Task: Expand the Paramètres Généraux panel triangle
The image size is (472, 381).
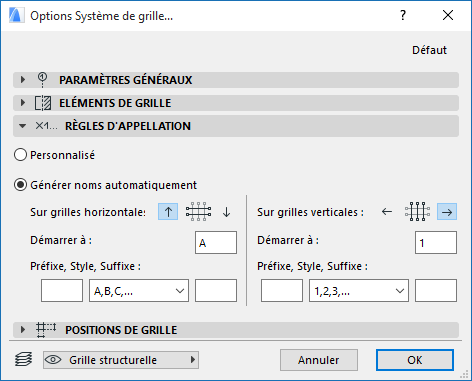Action: pyautogui.click(x=23, y=80)
